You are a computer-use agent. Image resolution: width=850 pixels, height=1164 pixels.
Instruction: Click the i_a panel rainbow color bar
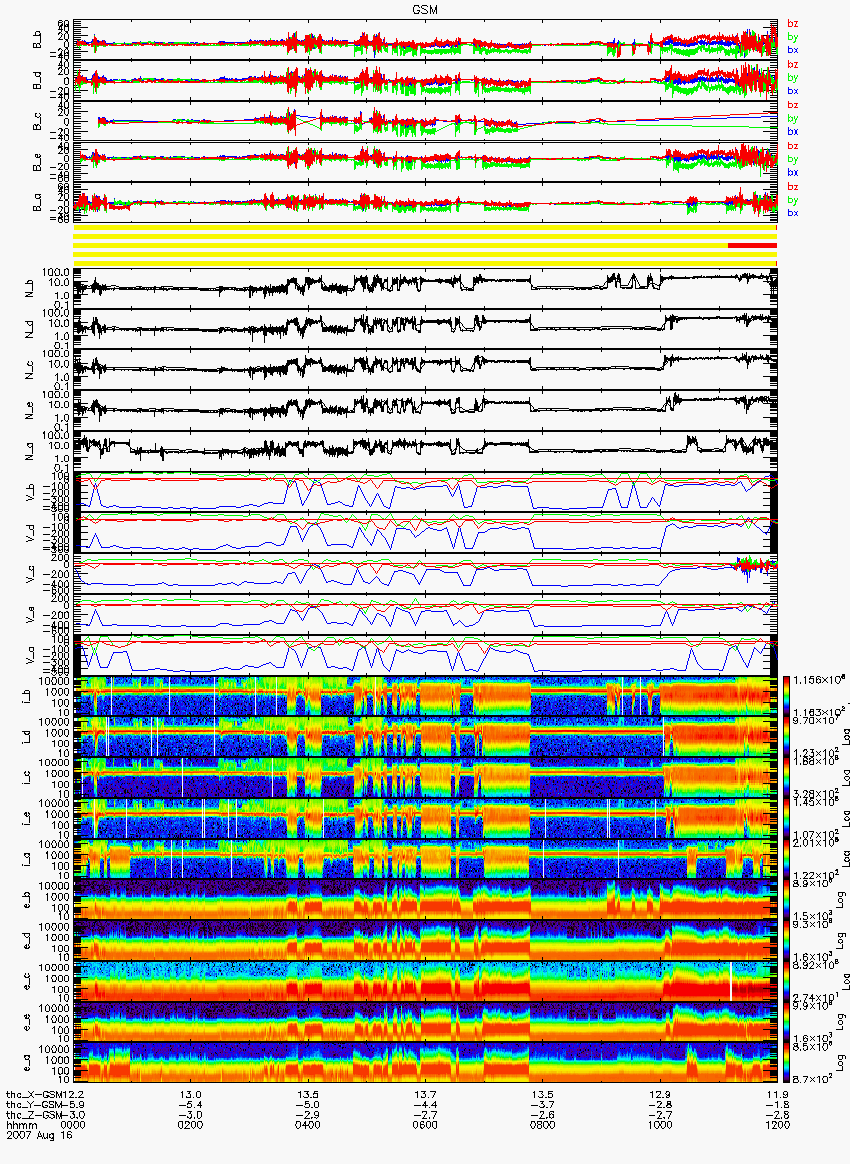pyautogui.click(x=787, y=859)
